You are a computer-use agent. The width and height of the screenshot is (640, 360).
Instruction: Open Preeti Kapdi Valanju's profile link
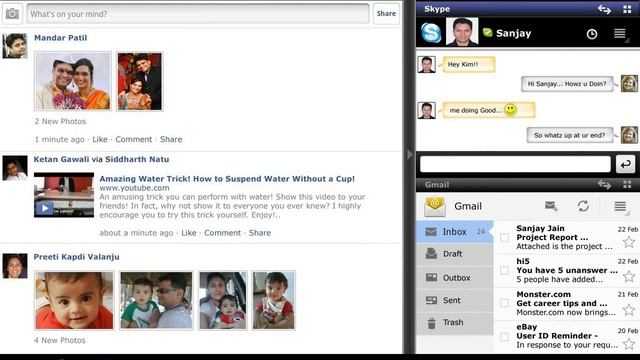[x=76, y=257]
